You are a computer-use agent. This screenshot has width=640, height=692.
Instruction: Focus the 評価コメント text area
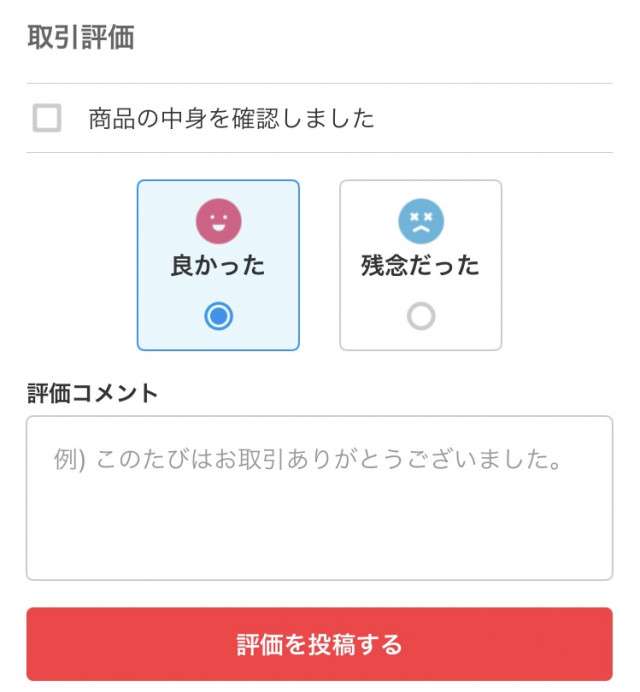point(320,498)
